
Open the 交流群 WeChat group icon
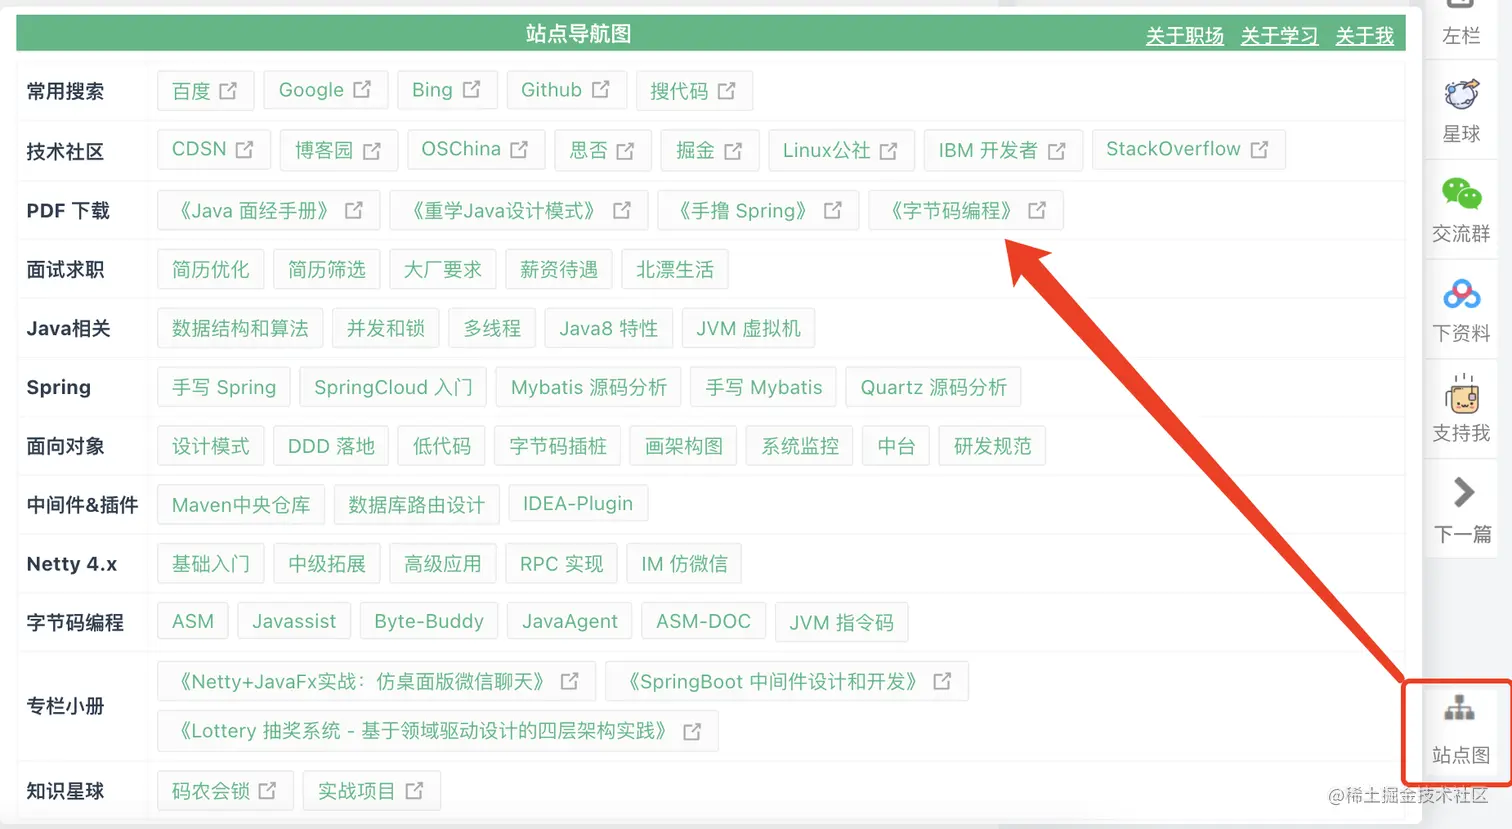(x=1461, y=194)
